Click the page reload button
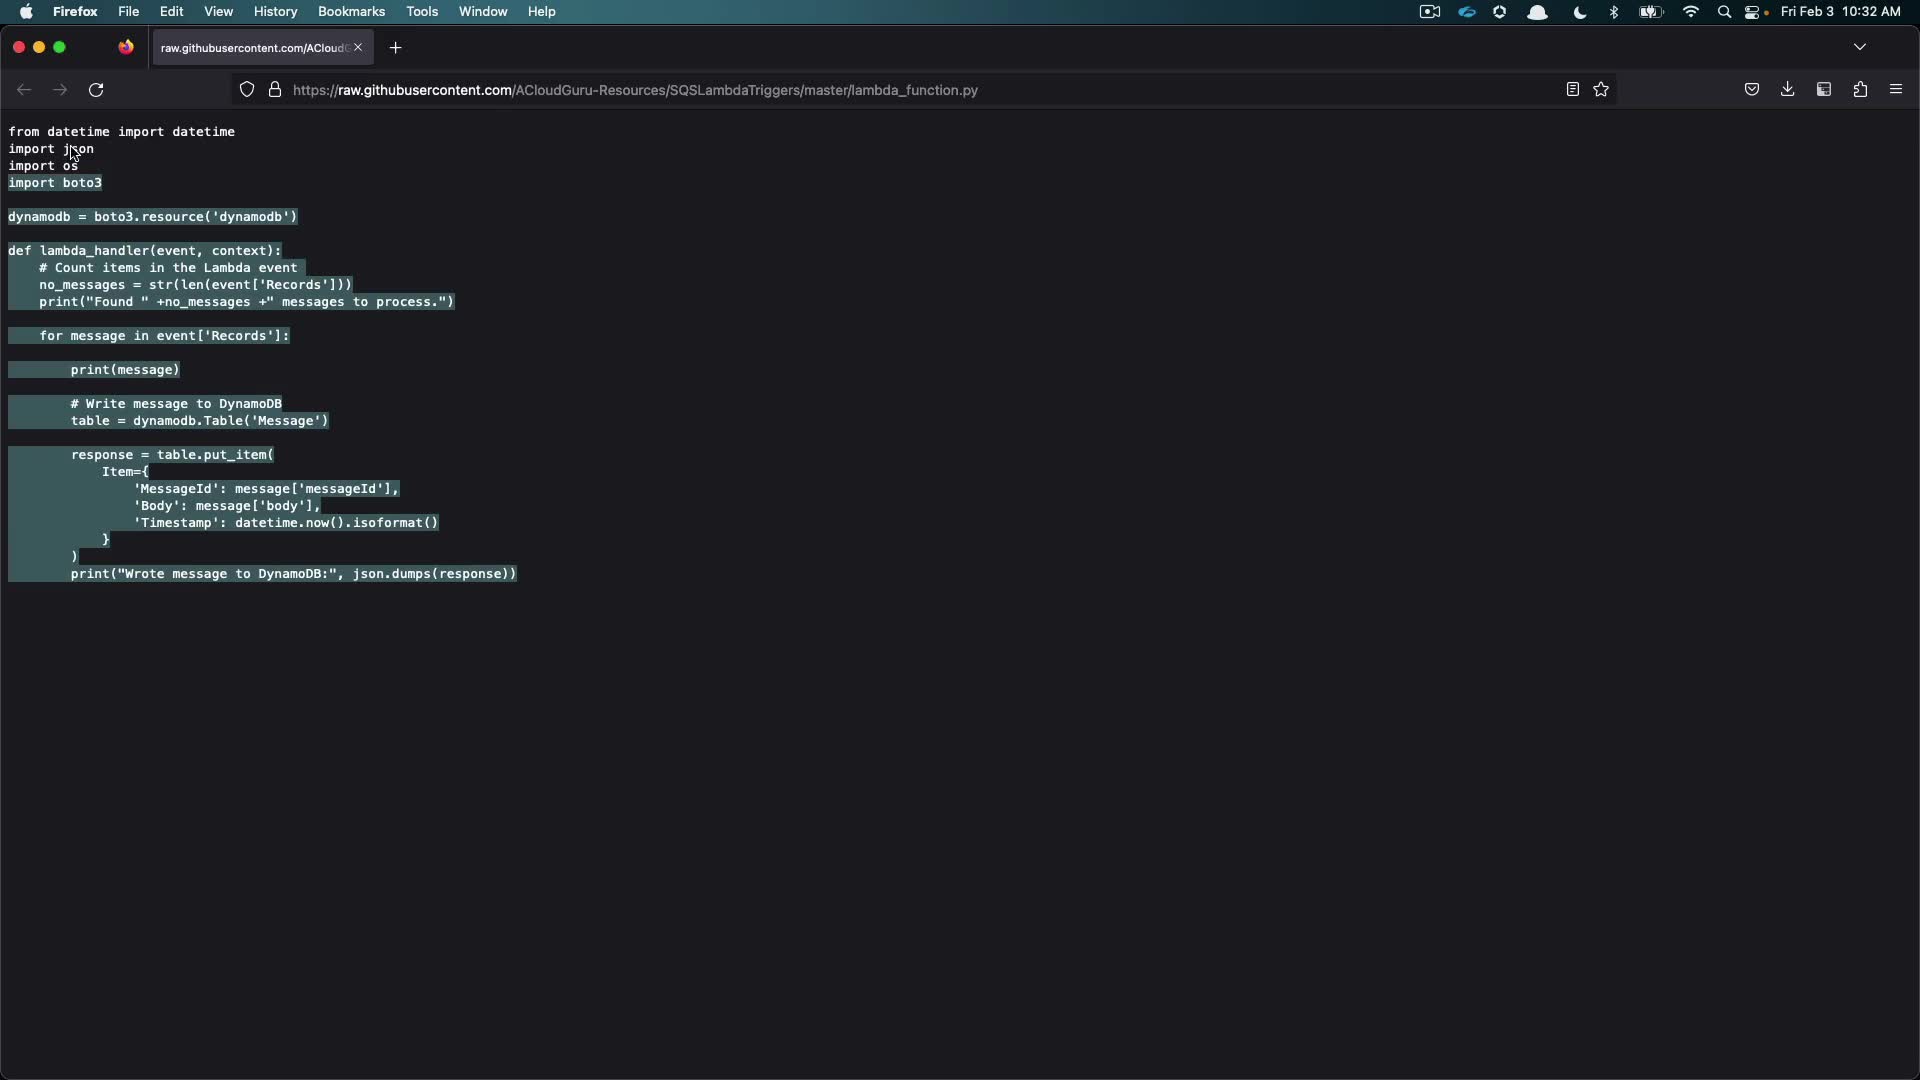This screenshot has height=1080, width=1920. click(x=96, y=90)
